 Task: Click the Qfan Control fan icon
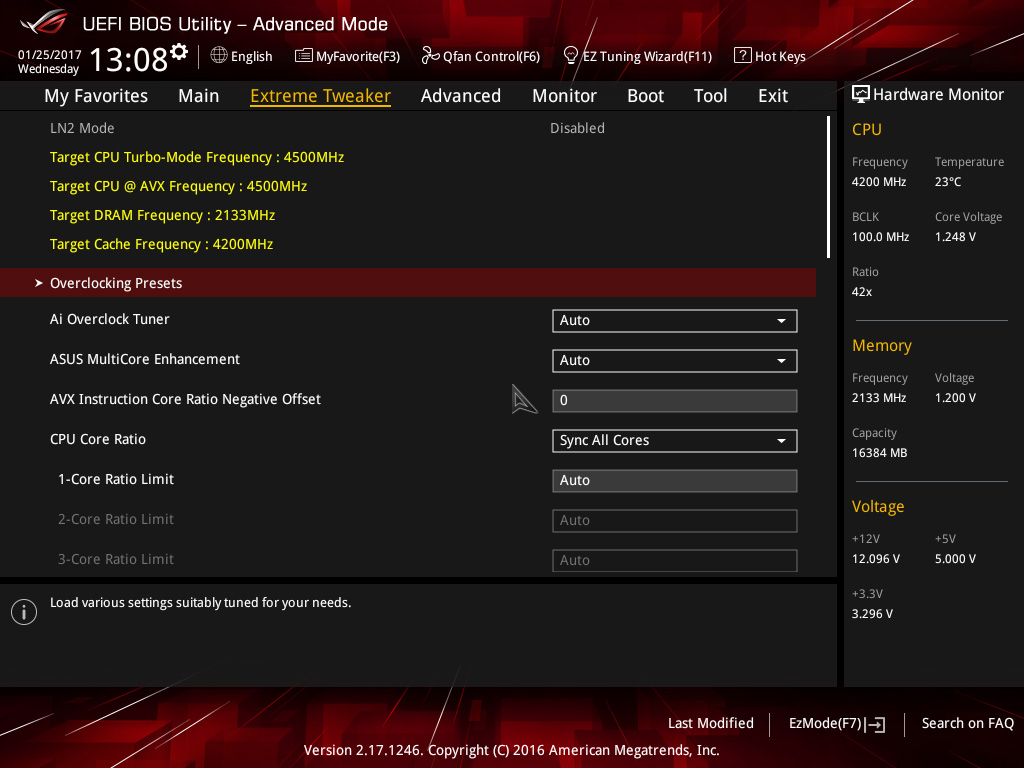tap(430, 56)
